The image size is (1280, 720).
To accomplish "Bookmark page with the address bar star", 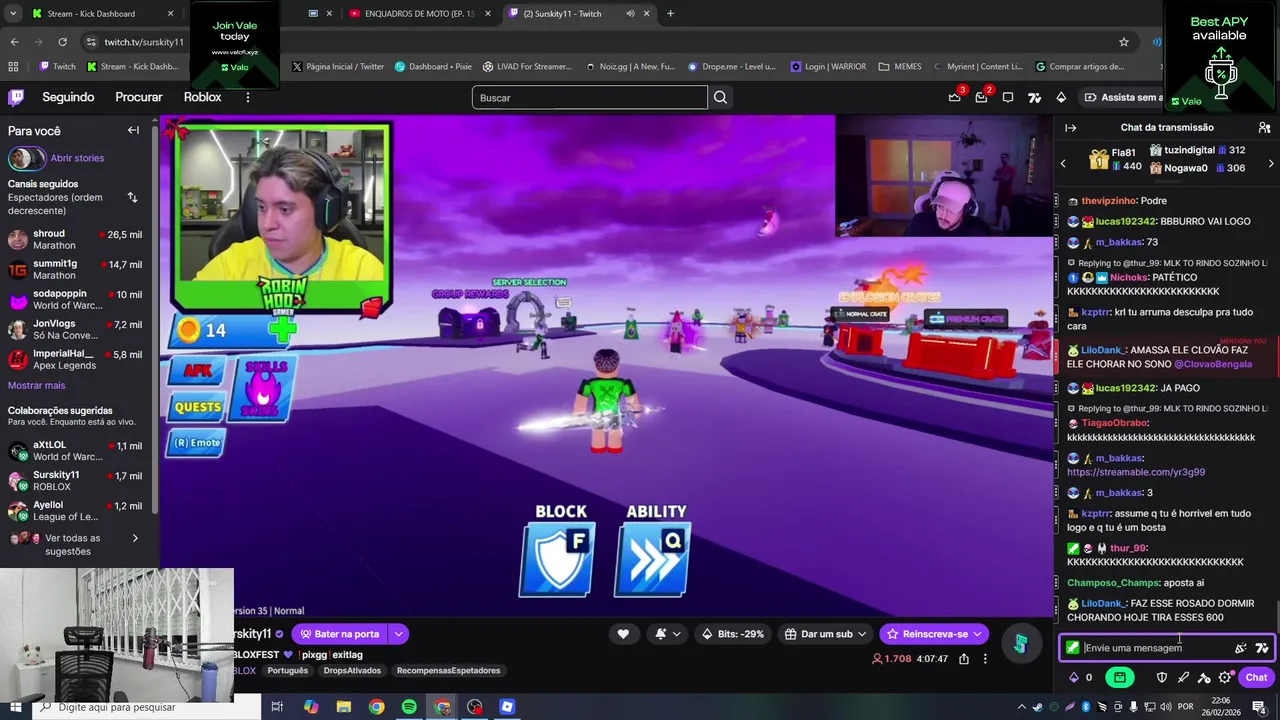I will 1124,42.
